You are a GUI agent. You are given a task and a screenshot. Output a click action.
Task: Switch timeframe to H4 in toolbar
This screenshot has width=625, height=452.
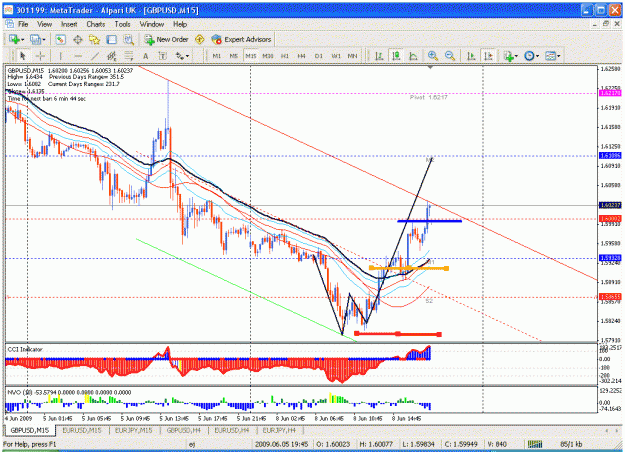[x=301, y=56]
